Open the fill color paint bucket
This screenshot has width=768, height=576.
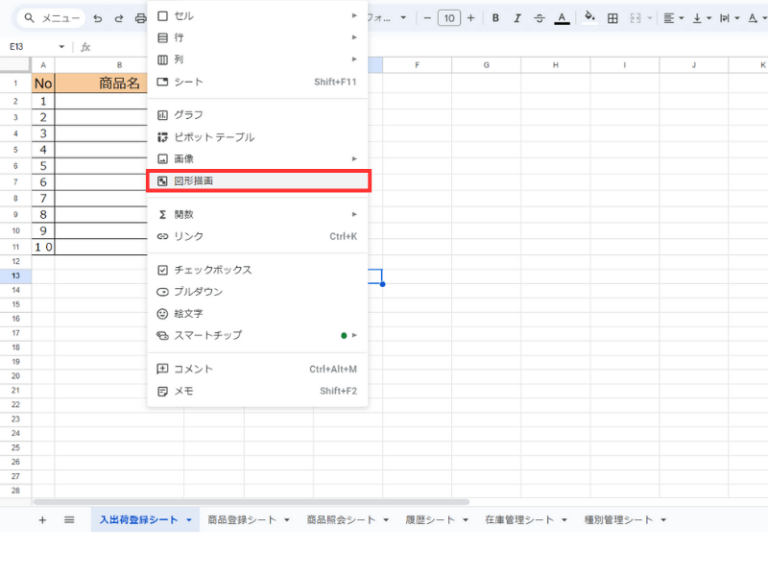pyautogui.click(x=589, y=18)
